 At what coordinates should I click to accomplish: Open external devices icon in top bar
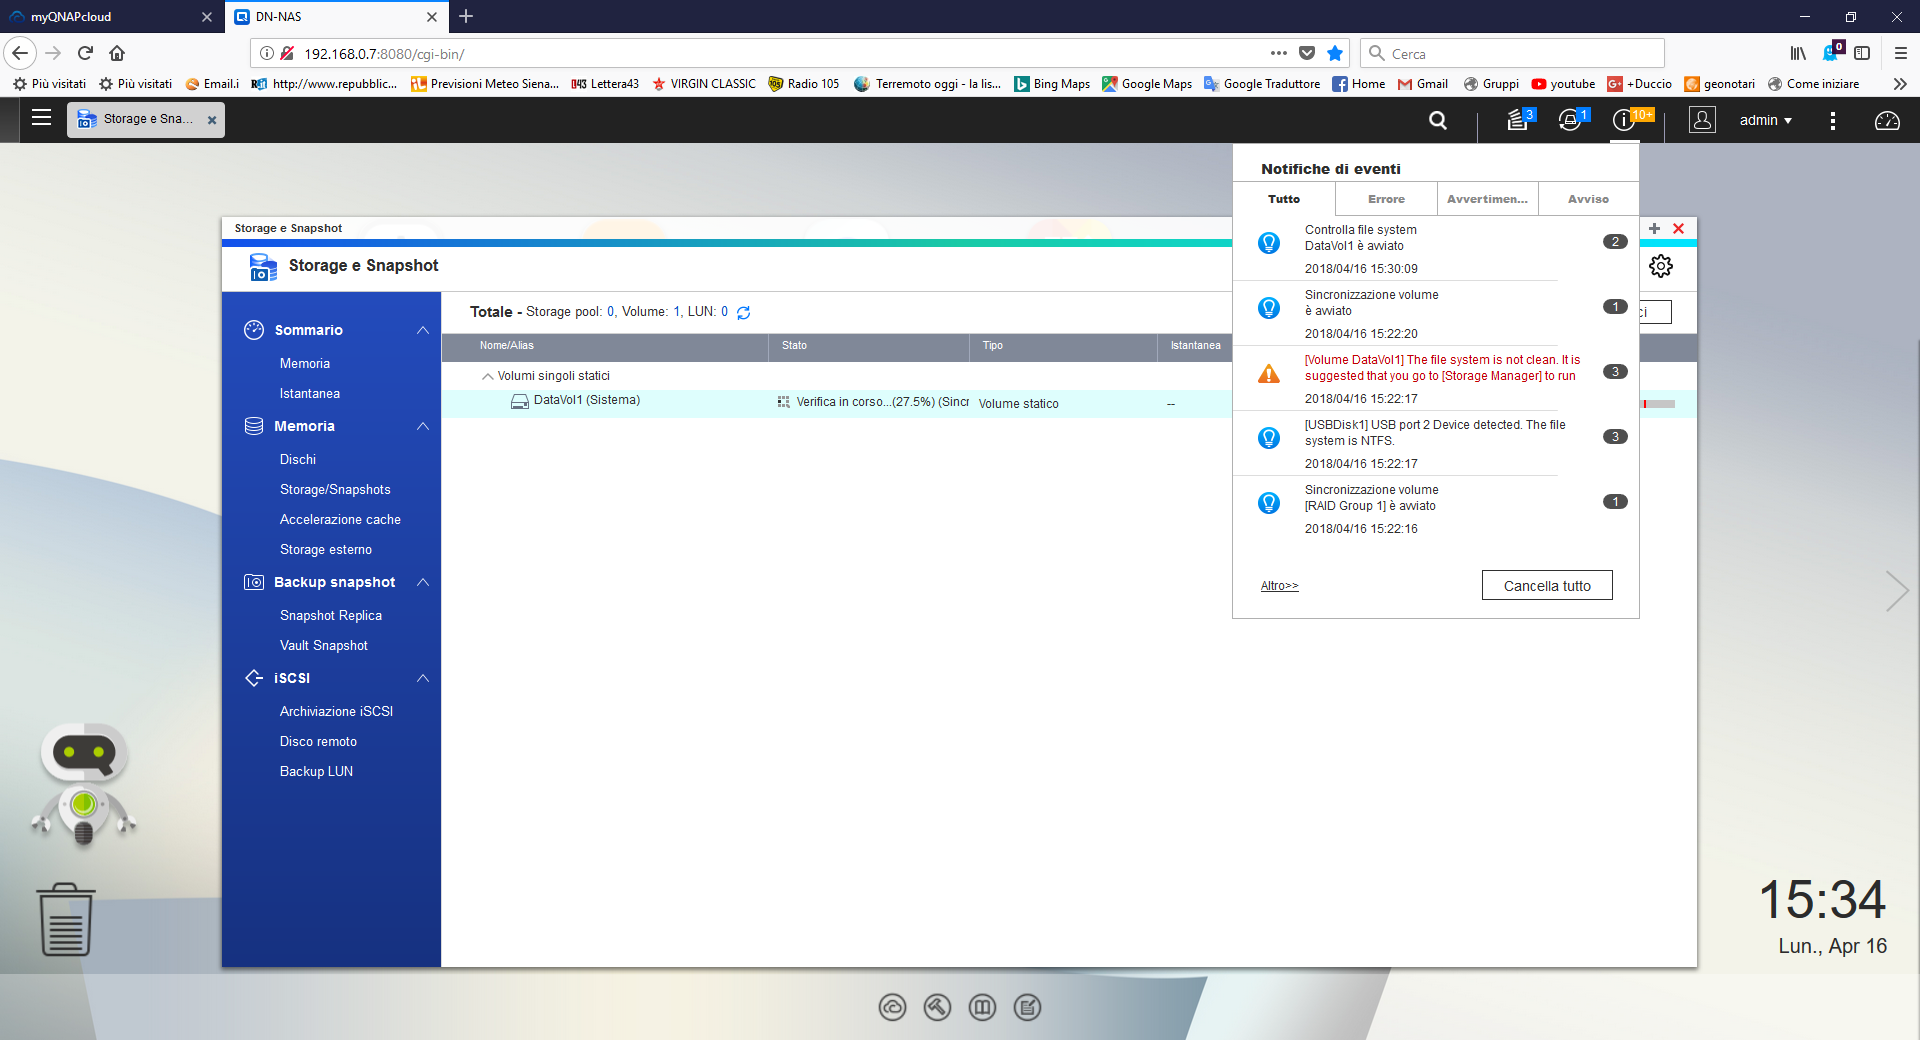click(x=1570, y=120)
